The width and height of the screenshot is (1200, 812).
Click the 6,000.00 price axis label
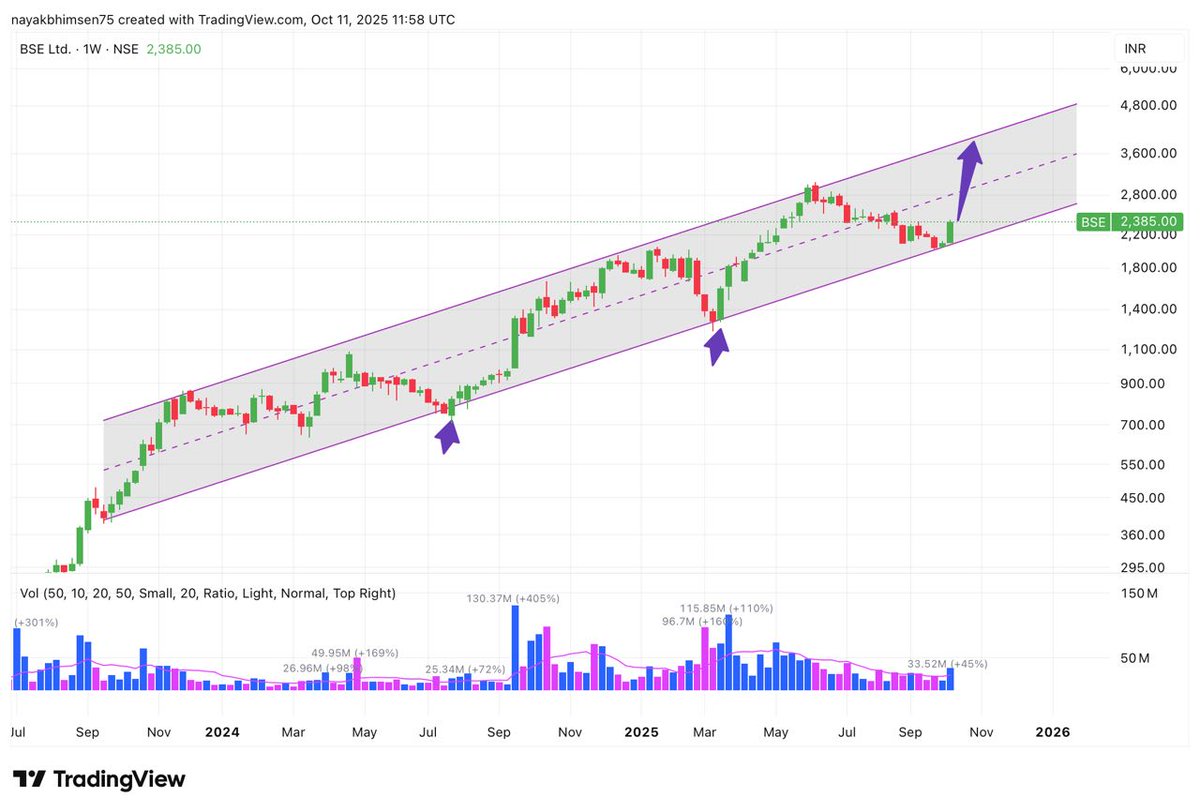pyautogui.click(x=1150, y=67)
